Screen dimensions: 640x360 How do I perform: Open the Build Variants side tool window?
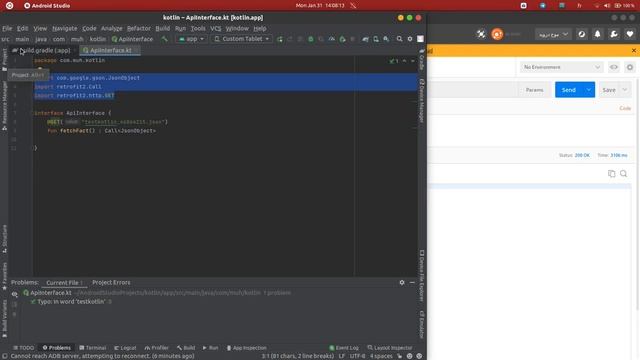[4, 319]
